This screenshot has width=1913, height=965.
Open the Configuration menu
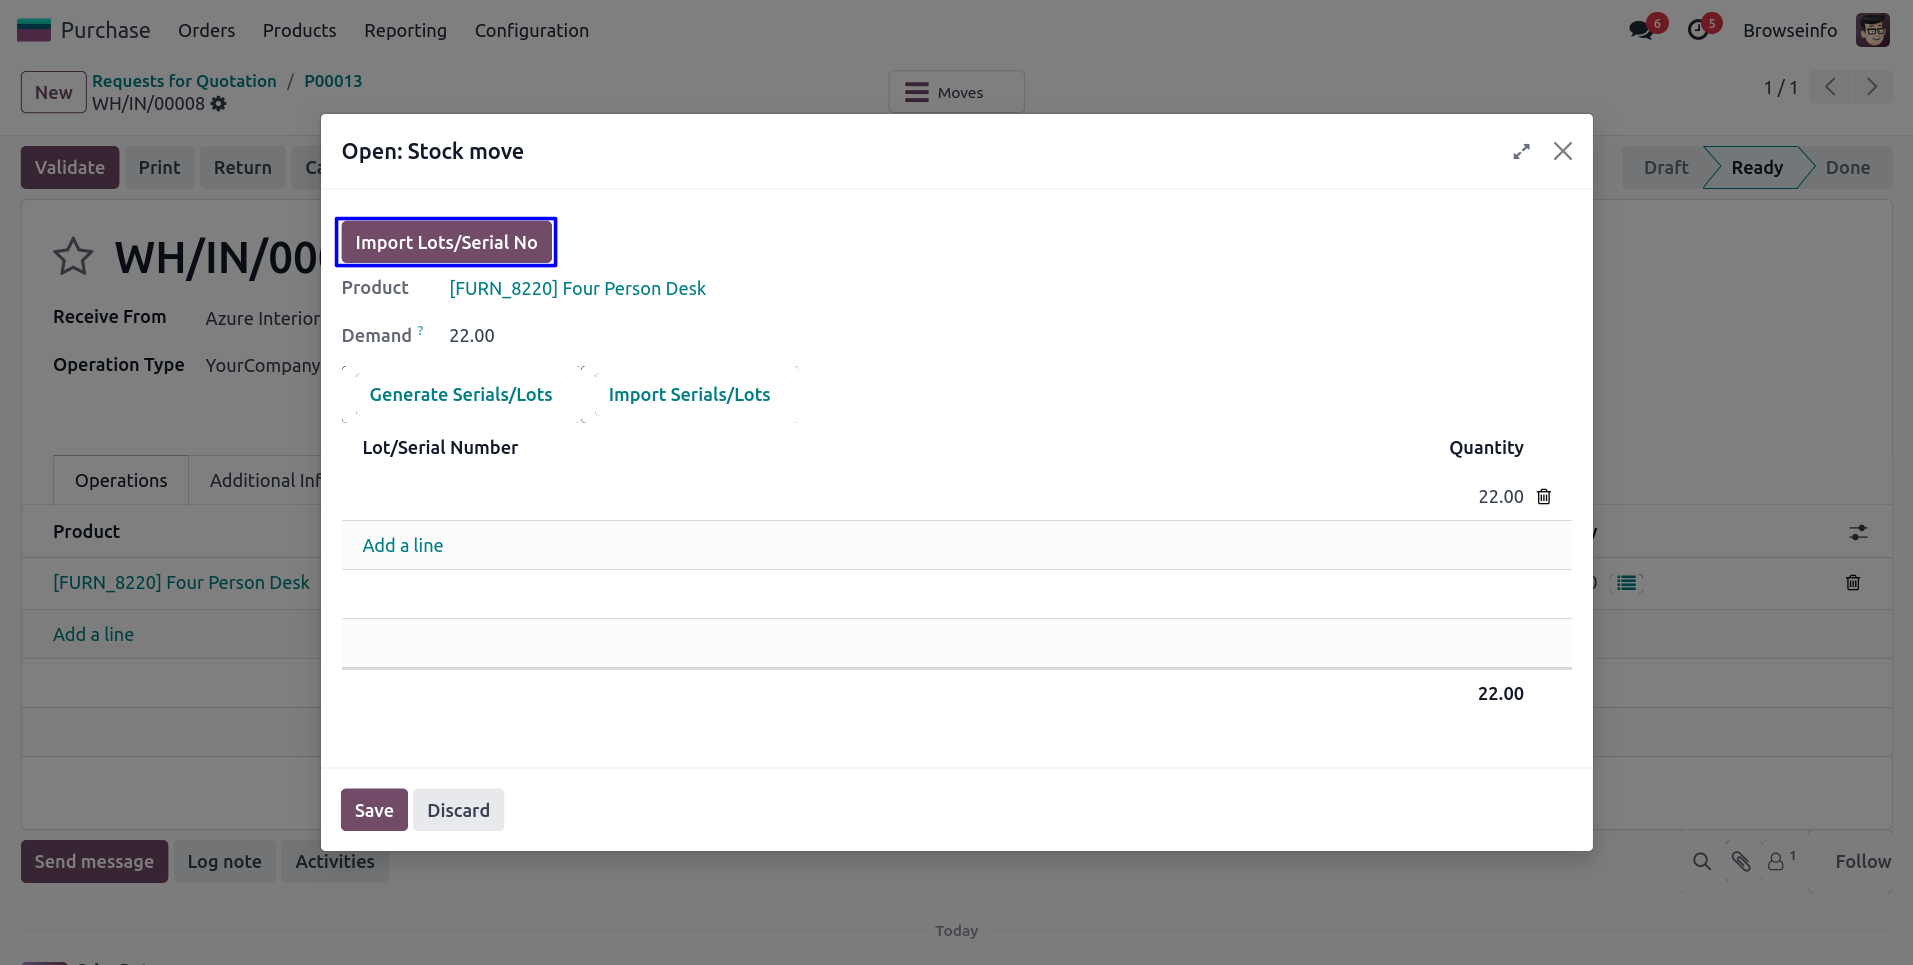532,30
